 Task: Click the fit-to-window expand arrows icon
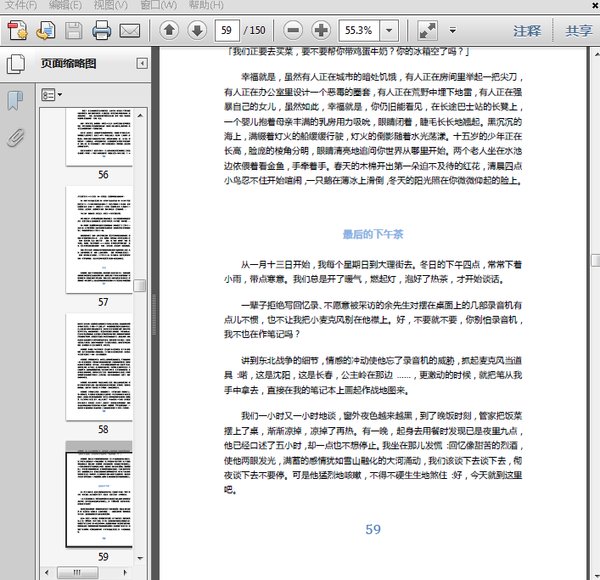tap(427, 31)
